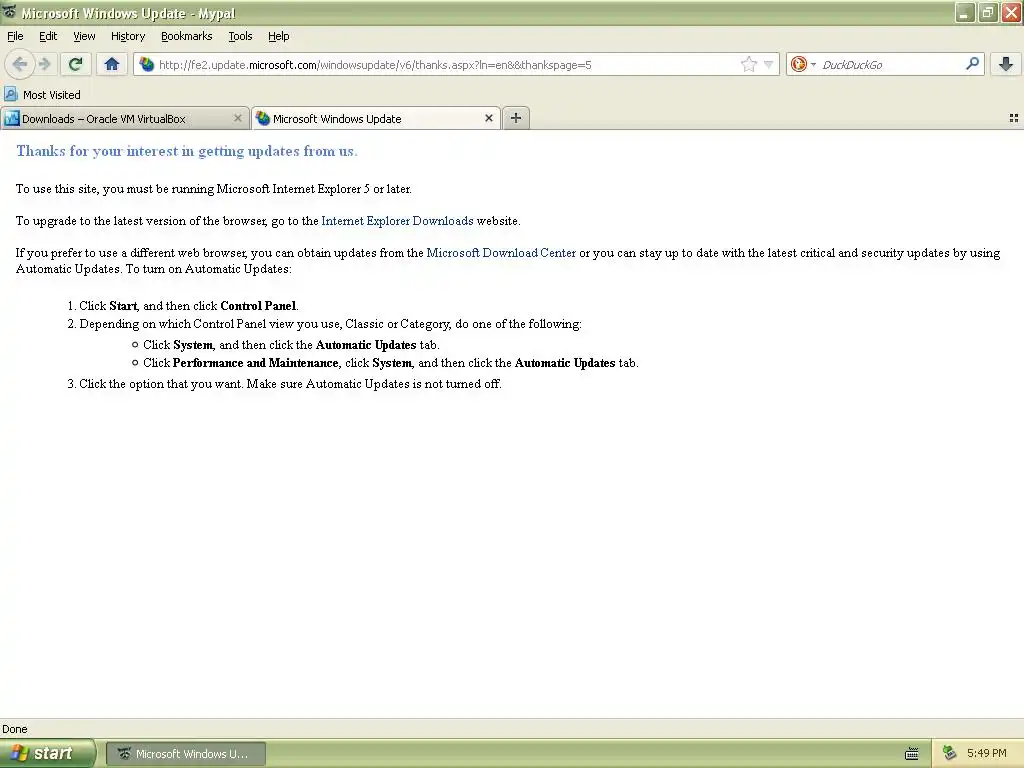Close the Downloads – Oracle VM VirtualBox tab

click(238, 118)
